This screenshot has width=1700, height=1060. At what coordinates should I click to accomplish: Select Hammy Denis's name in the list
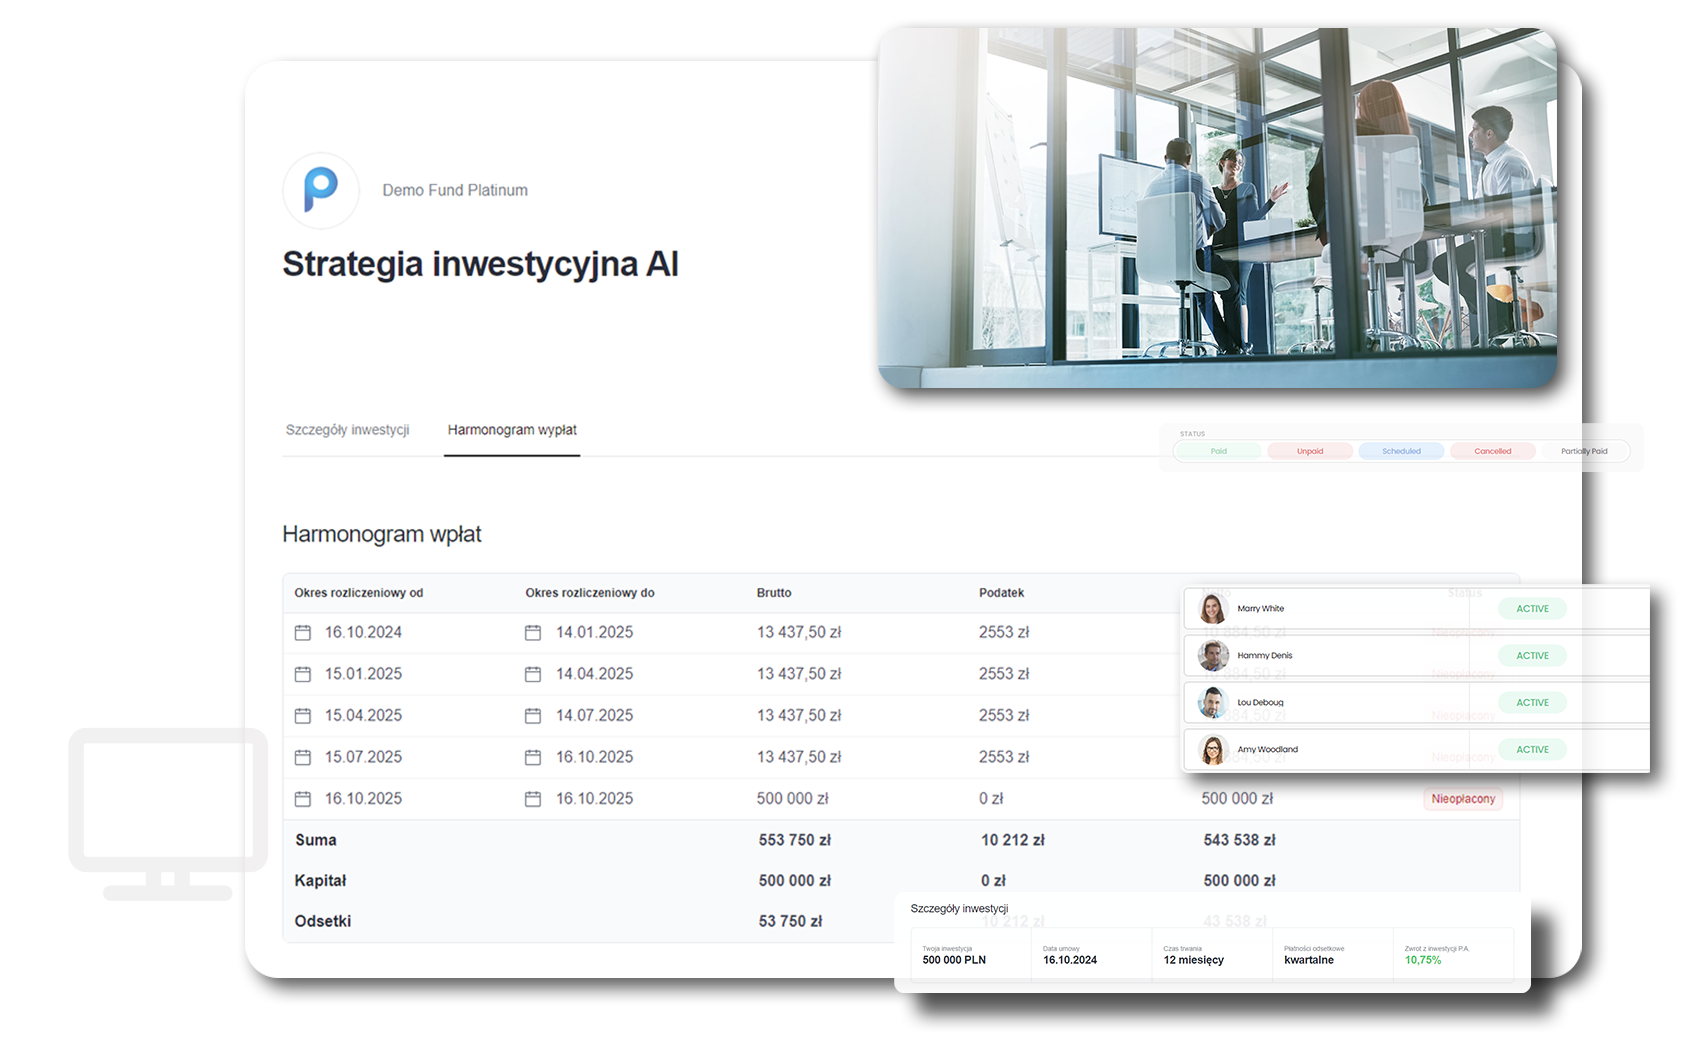point(1265,655)
